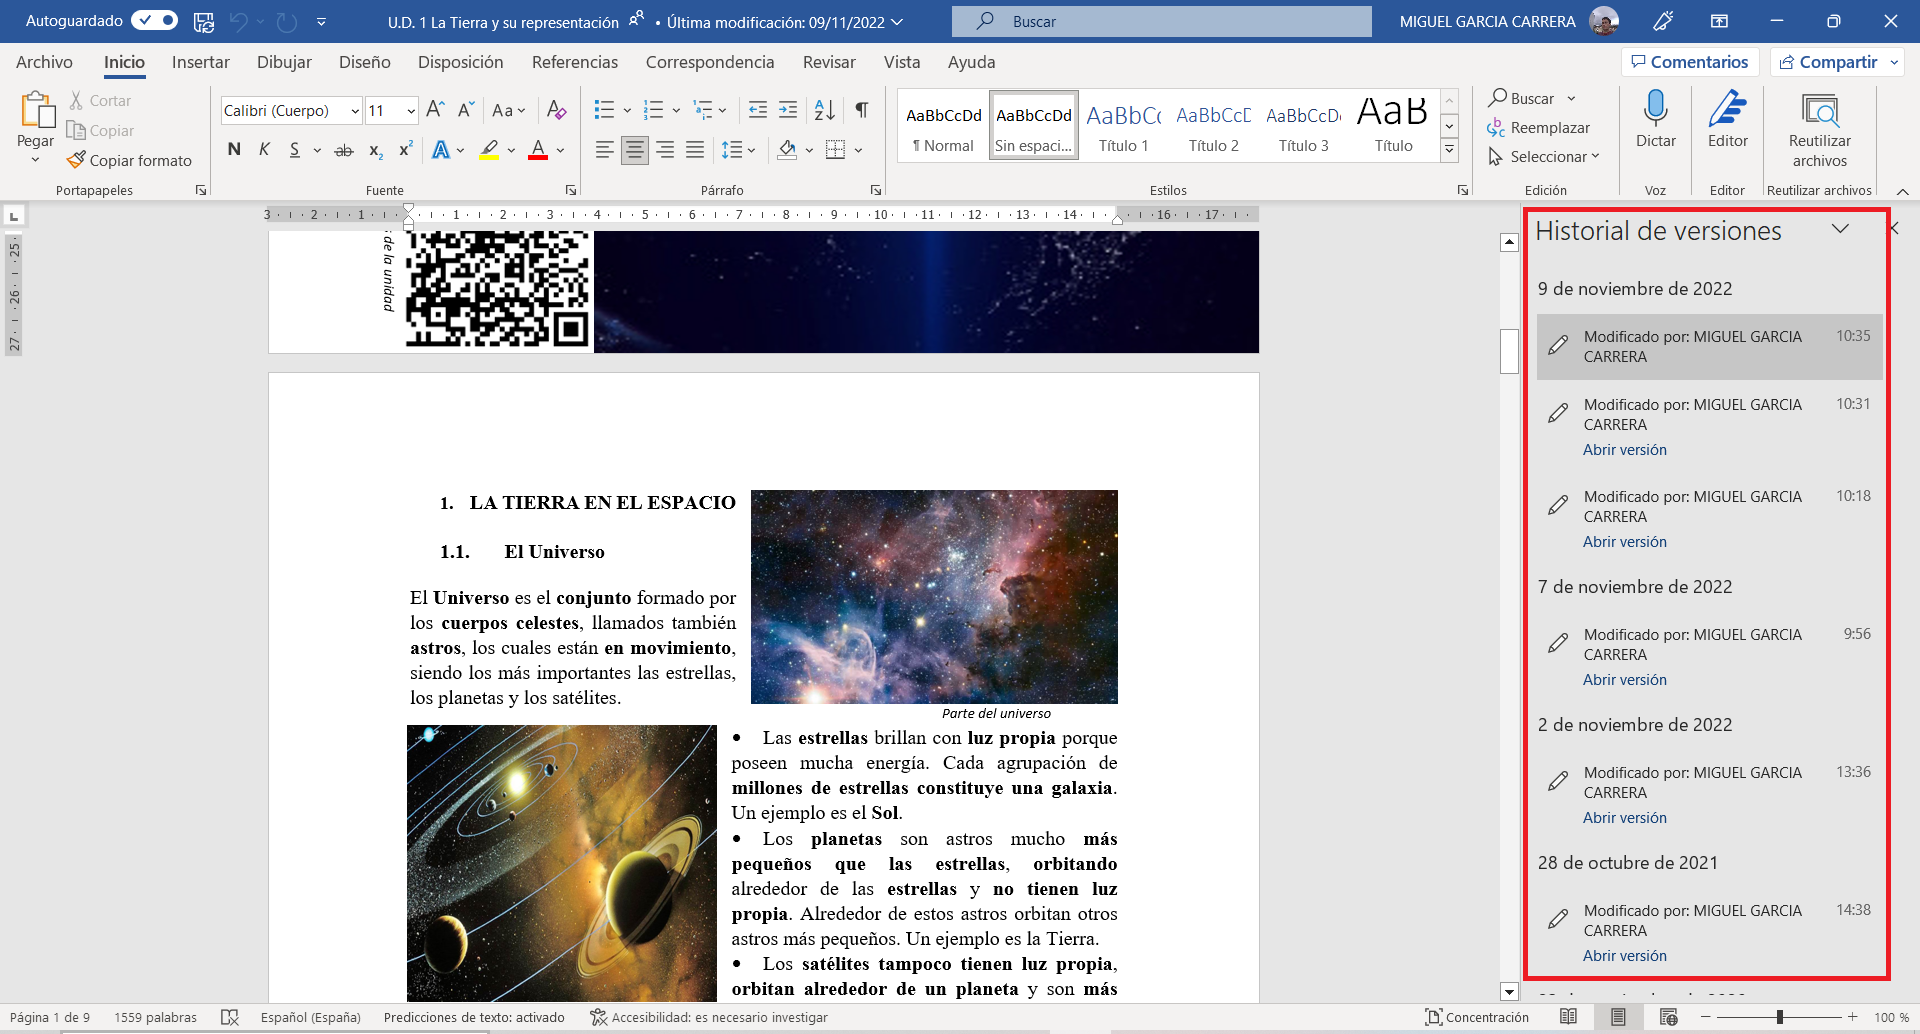
Task: Expand the Historial de versiones panel chevron
Action: [1840, 230]
